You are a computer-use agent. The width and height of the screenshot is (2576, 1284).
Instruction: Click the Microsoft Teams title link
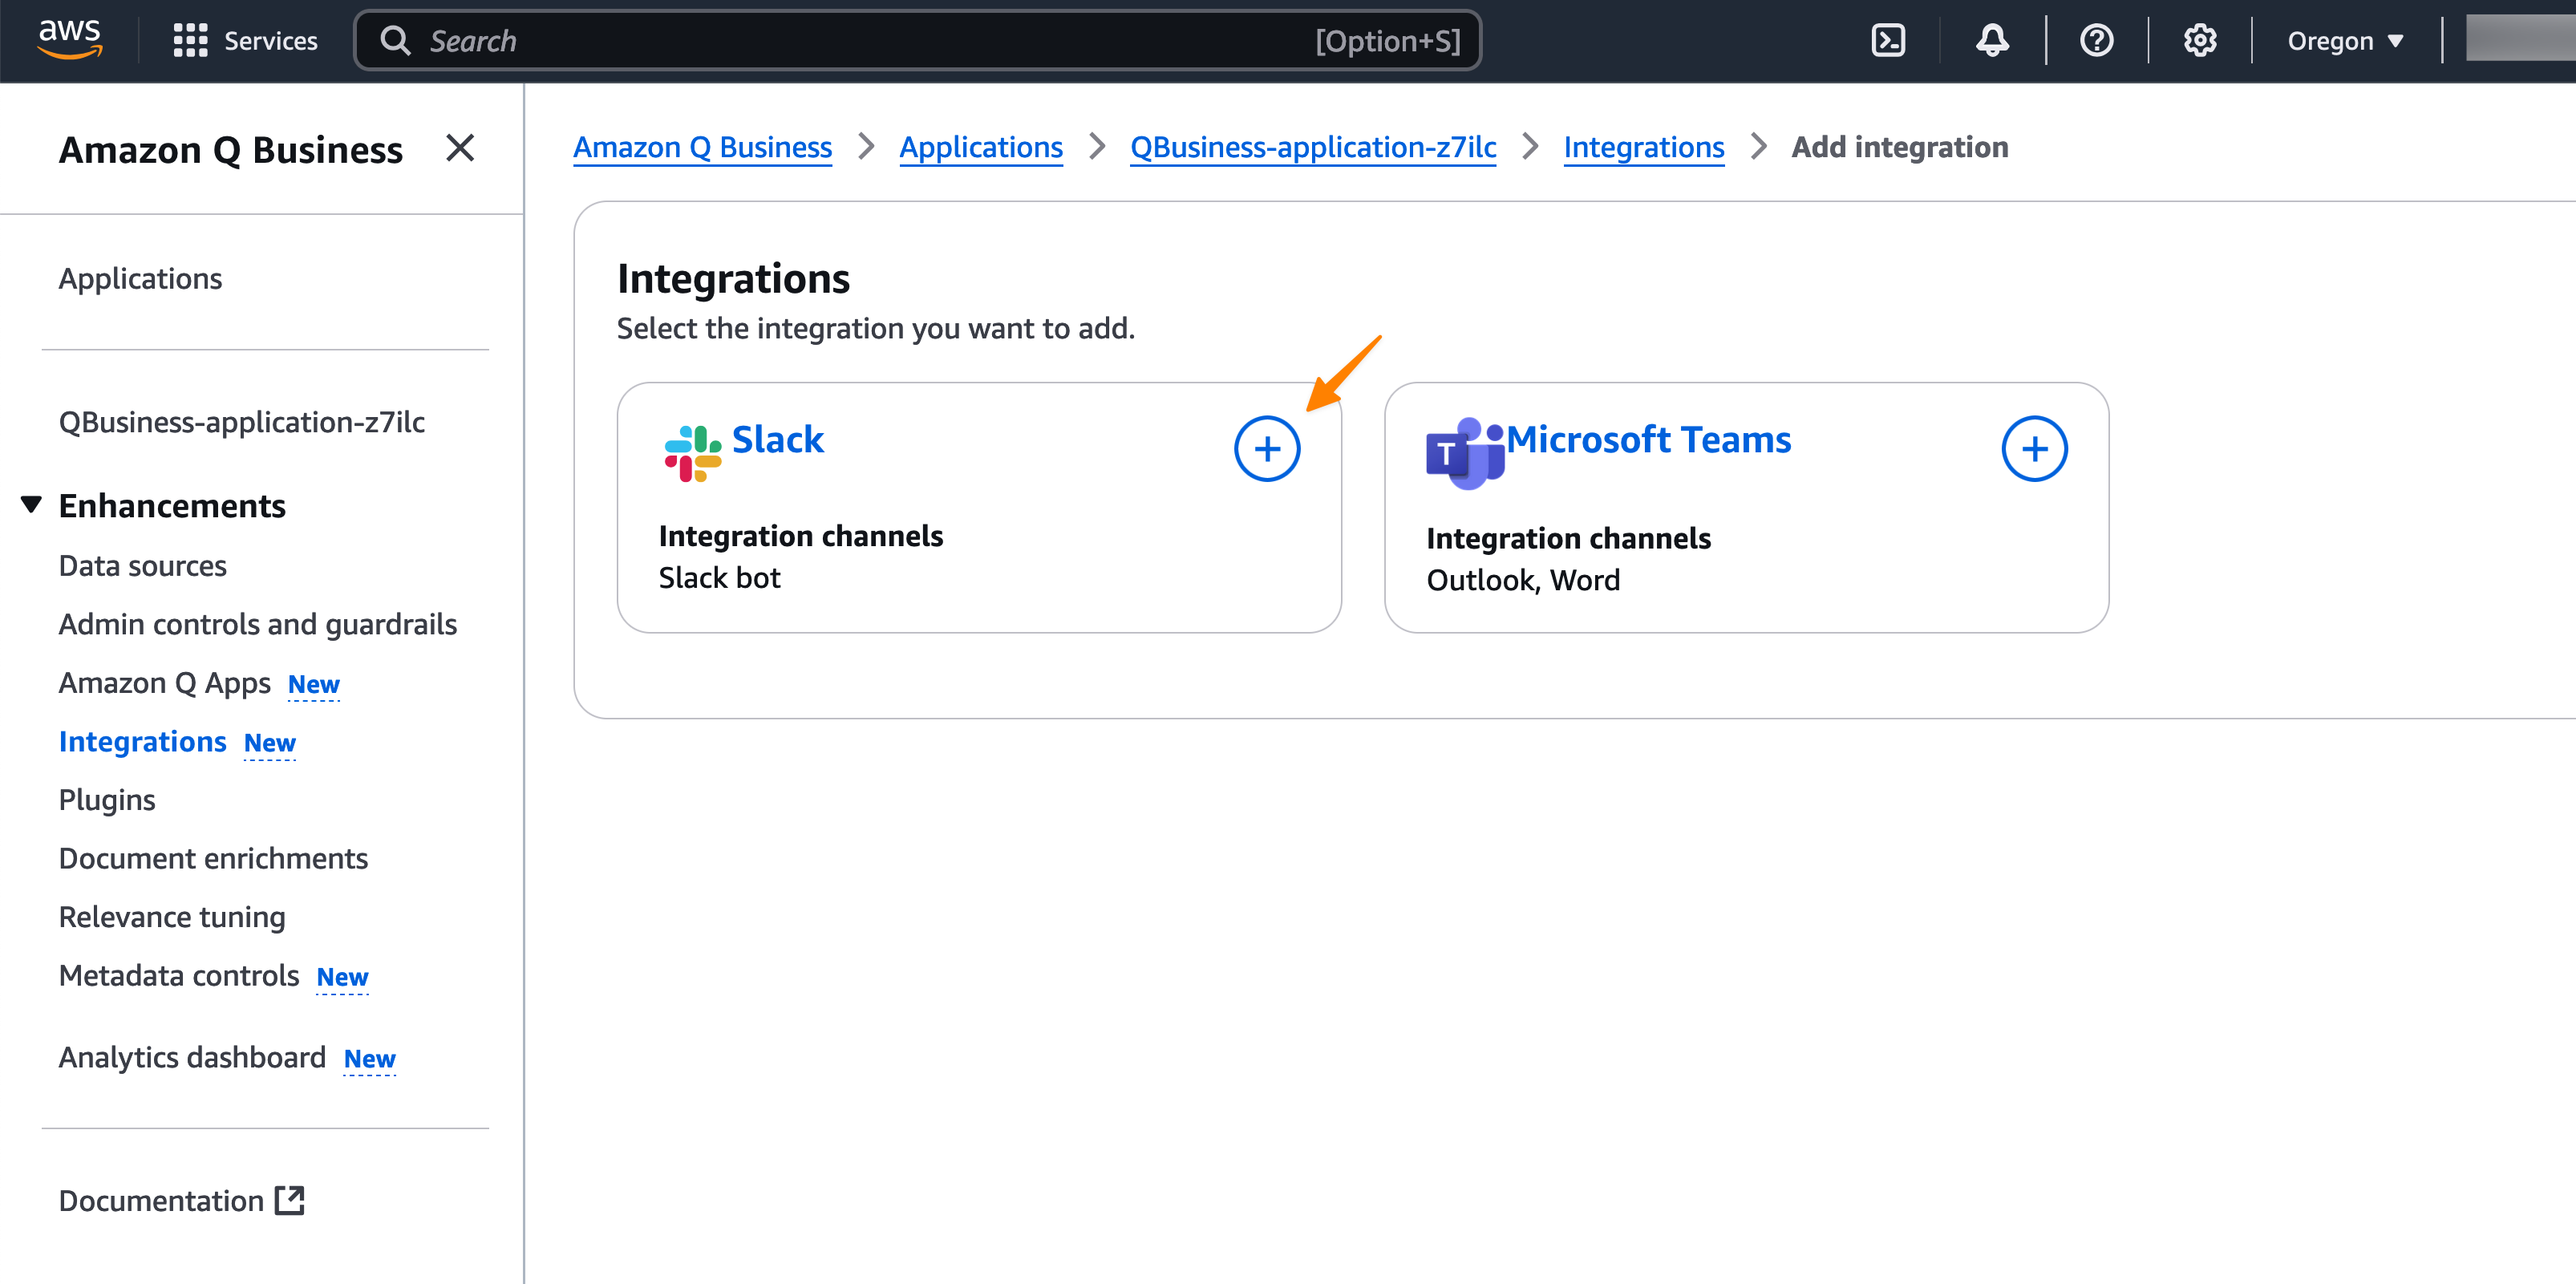pos(1648,440)
